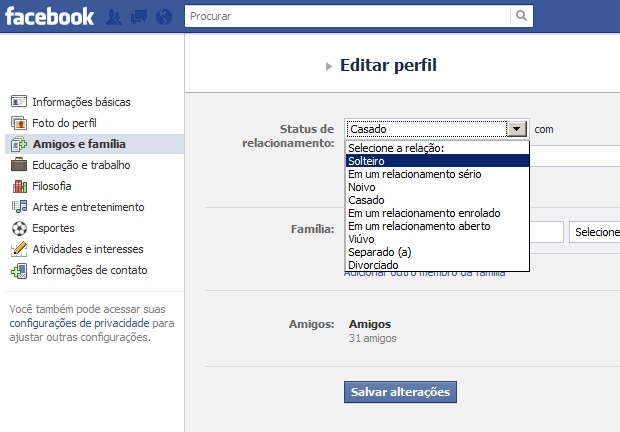Choose Separado (a) option
The height and width of the screenshot is (432, 620).
[437, 252]
